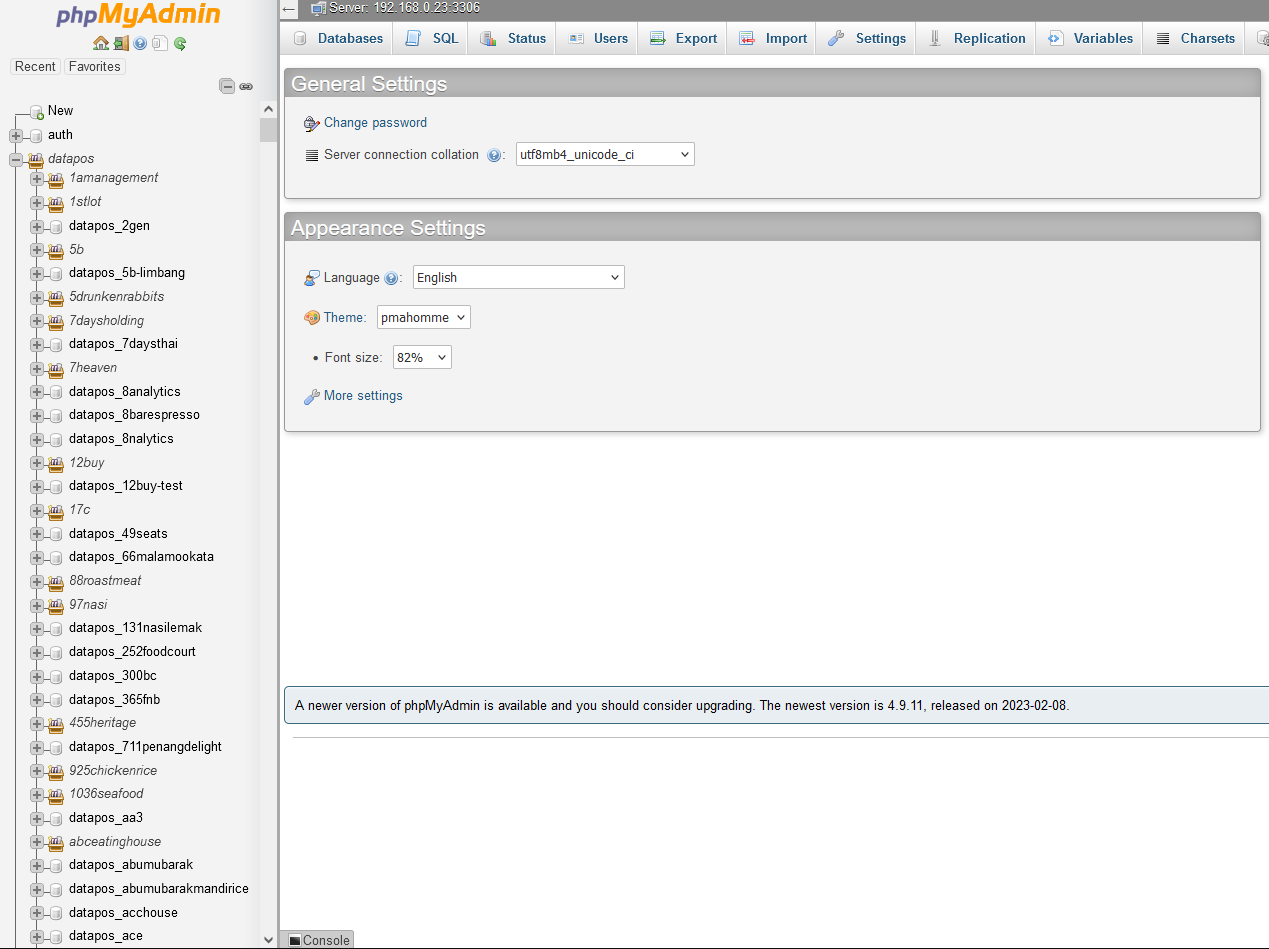Click the database icon of datapos_300bc
The height and width of the screenshot is (949, 1269).
pyautogui.click(x=57, y=676)
